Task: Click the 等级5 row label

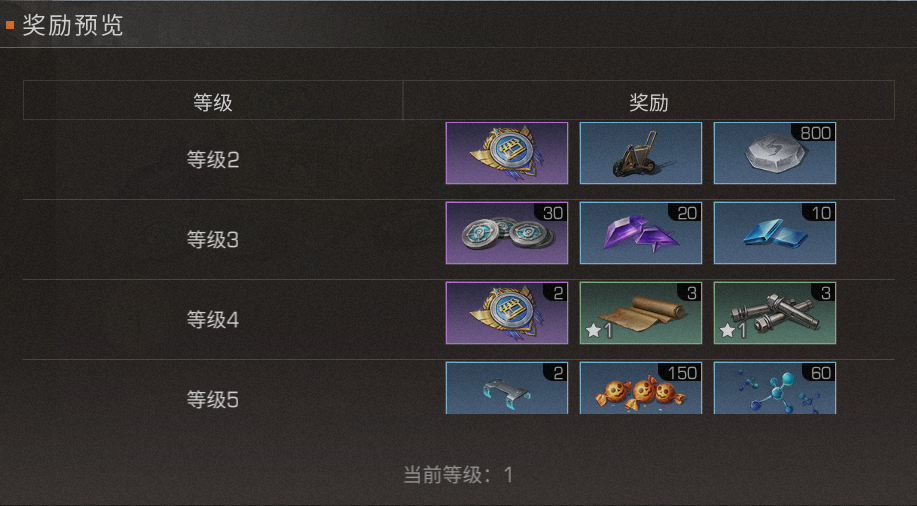Action: [x=213, y=400]
